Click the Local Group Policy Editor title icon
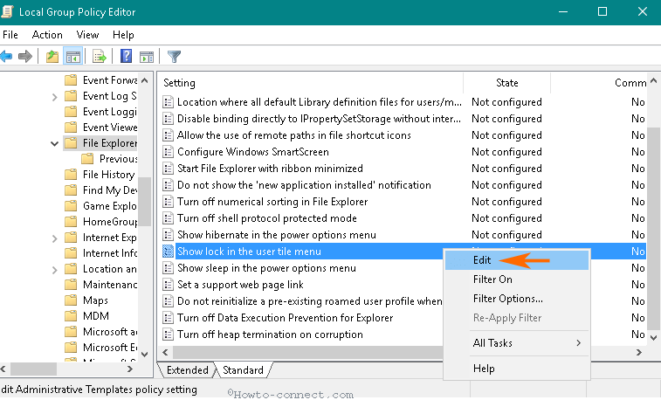This screenshot has height=400, width=661. coord(7,11)
